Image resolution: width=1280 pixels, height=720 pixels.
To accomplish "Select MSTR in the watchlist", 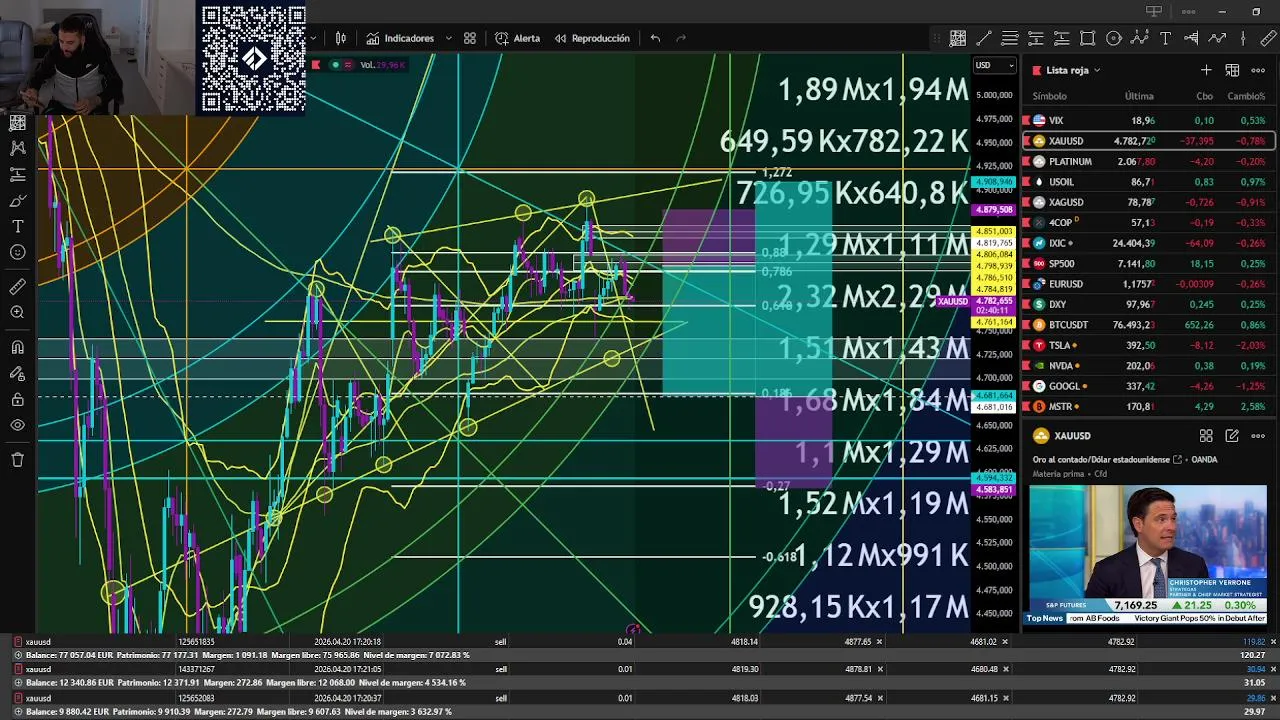I will click(1148, 407).
